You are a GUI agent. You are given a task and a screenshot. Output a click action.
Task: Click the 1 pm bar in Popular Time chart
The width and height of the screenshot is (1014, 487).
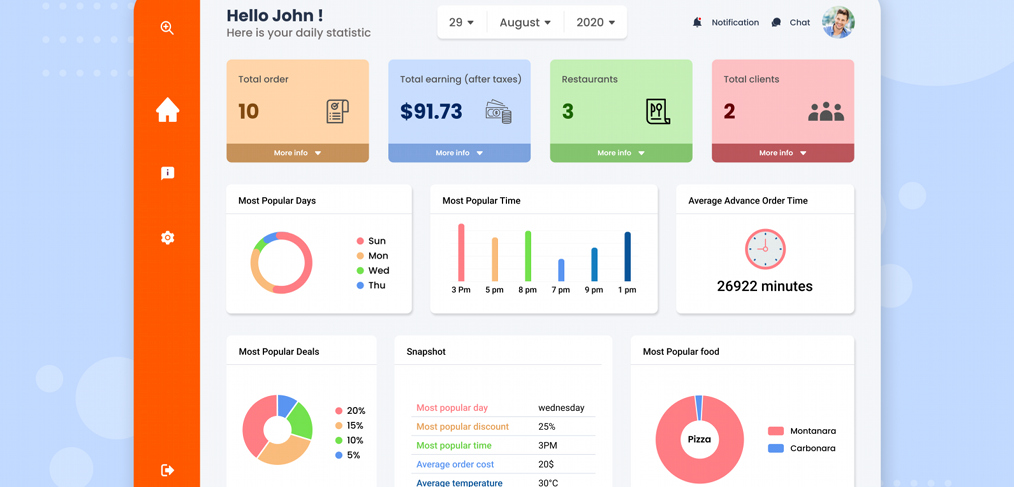(627, 257)
